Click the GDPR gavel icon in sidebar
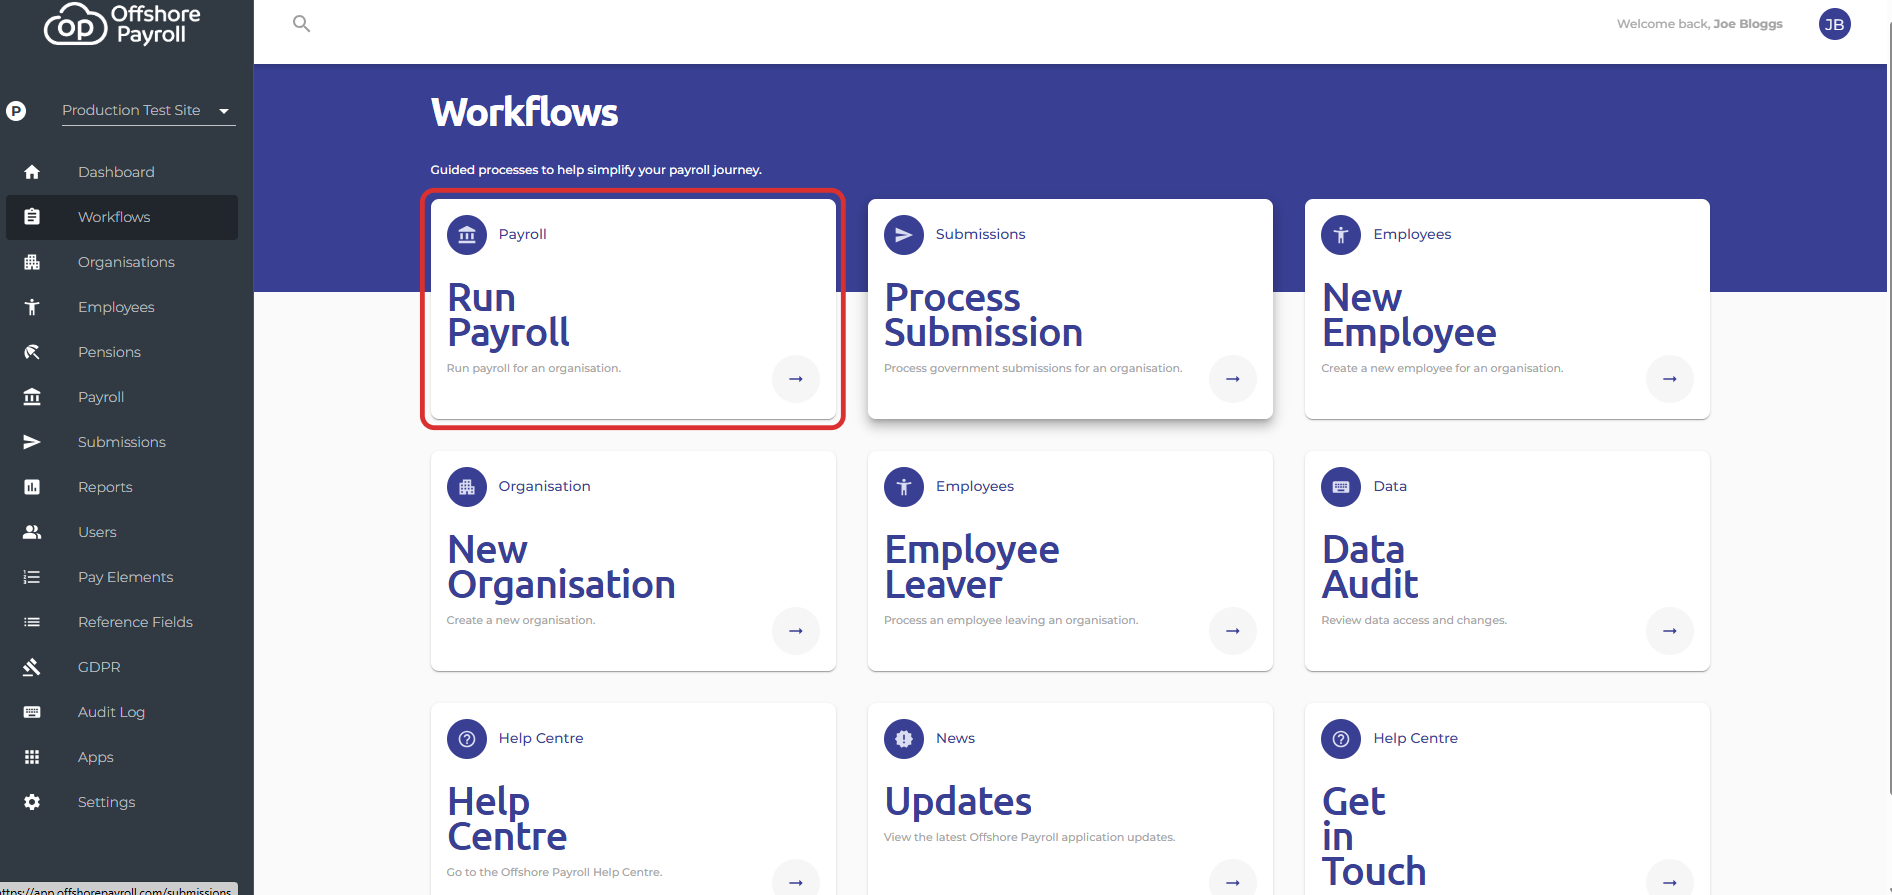1892x895 pixels. click(32, 667)
